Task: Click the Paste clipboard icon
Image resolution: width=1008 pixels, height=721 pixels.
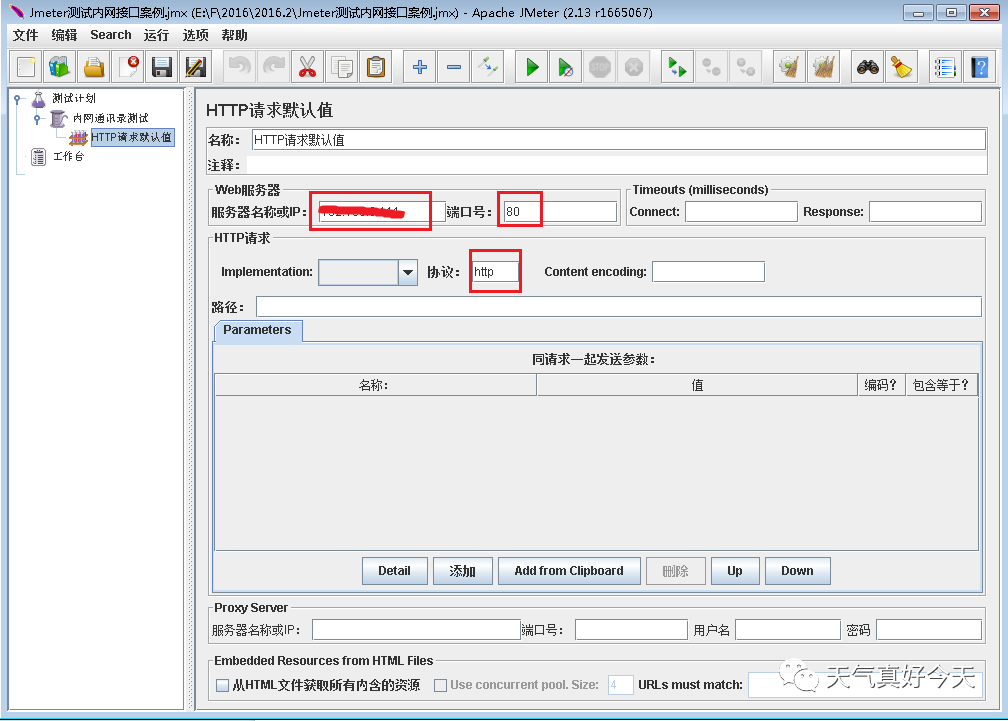Action: 375,67
